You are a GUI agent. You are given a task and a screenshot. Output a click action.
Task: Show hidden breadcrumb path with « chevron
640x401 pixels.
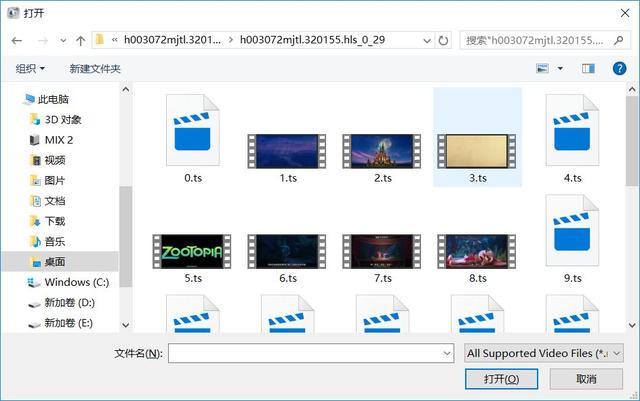[115, 40]
